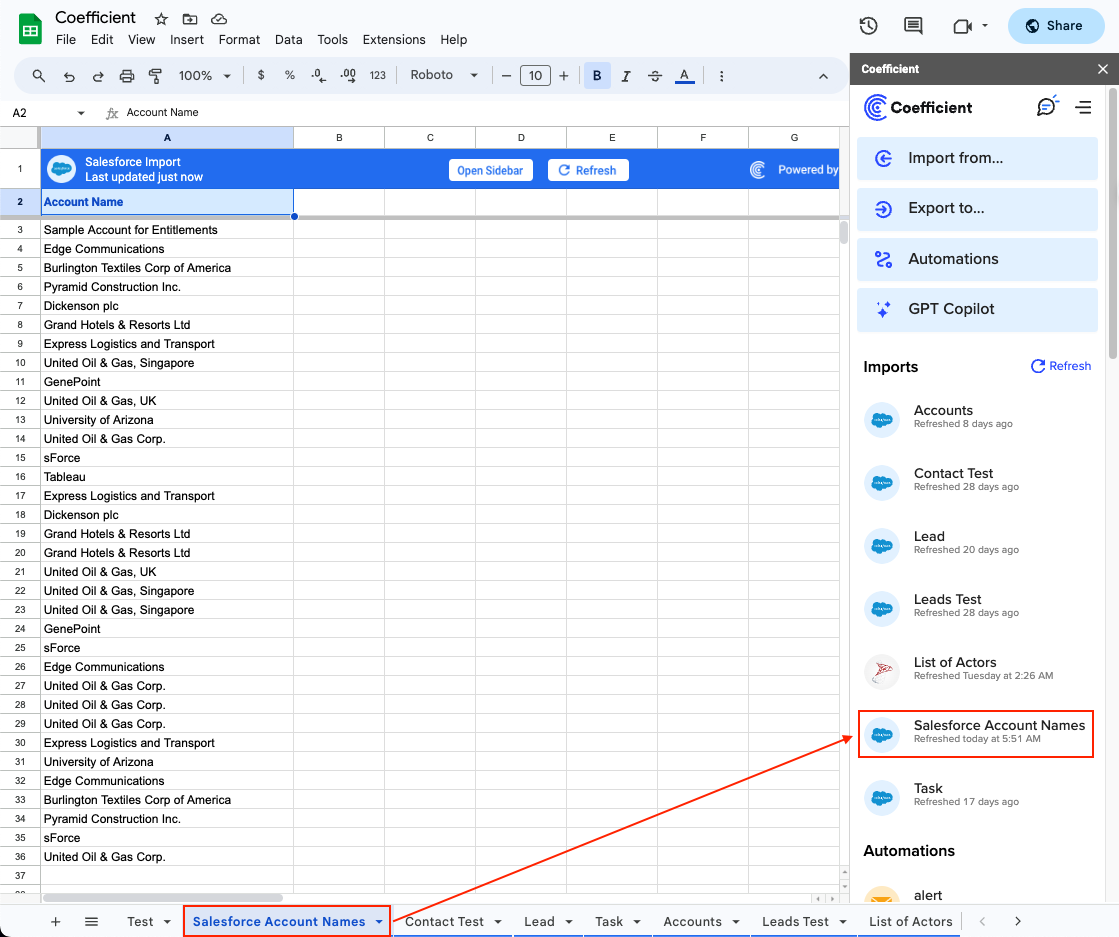Open the Coefficient chat support icon
Image resolution: width=1119 pixels, height=937 pixels.
tap(1047, 107)
